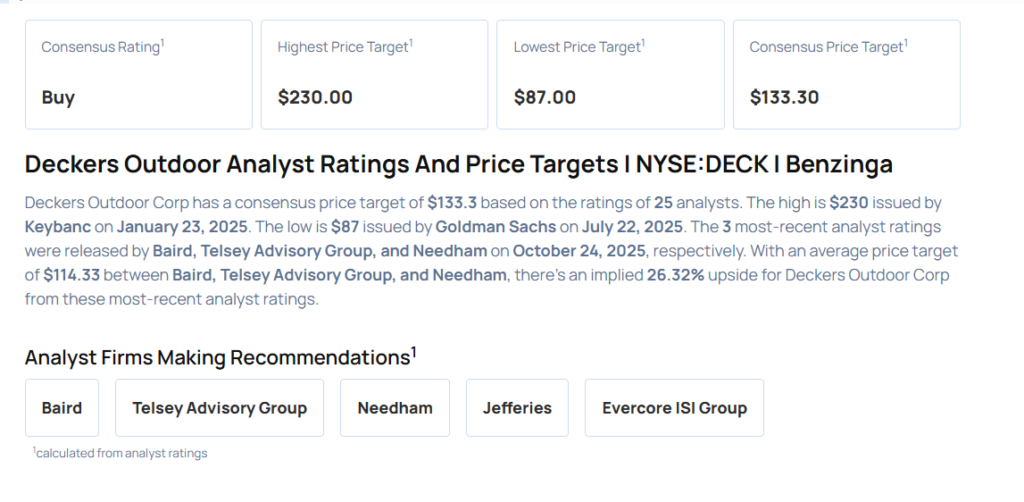Click the 'calculated from analyst ratings' footnote

(120, 453)
